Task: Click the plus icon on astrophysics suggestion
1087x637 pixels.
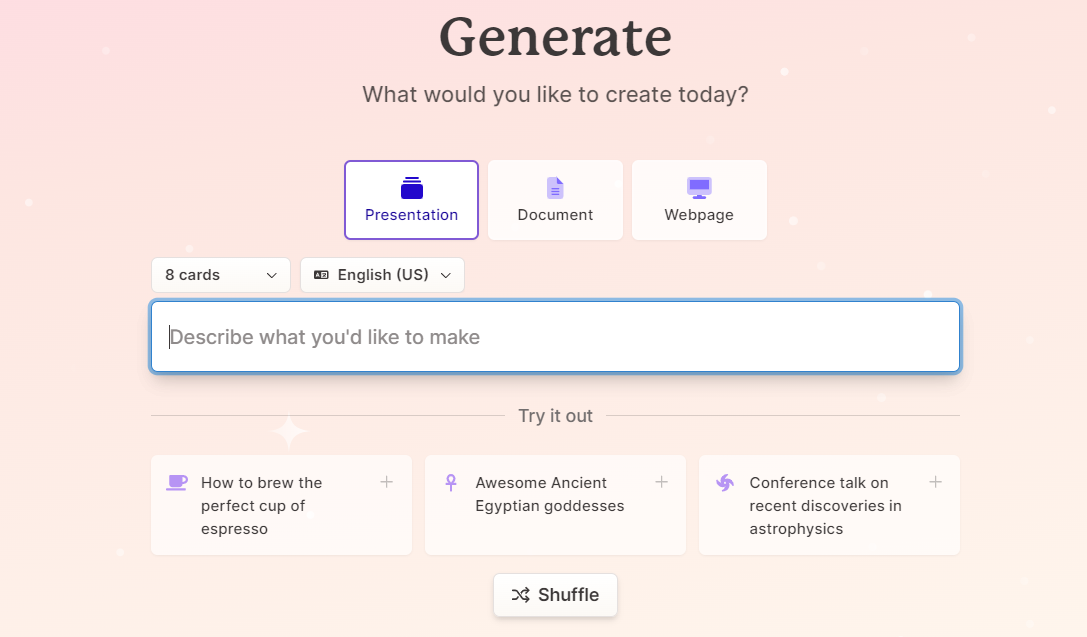Action: point(935,482)
